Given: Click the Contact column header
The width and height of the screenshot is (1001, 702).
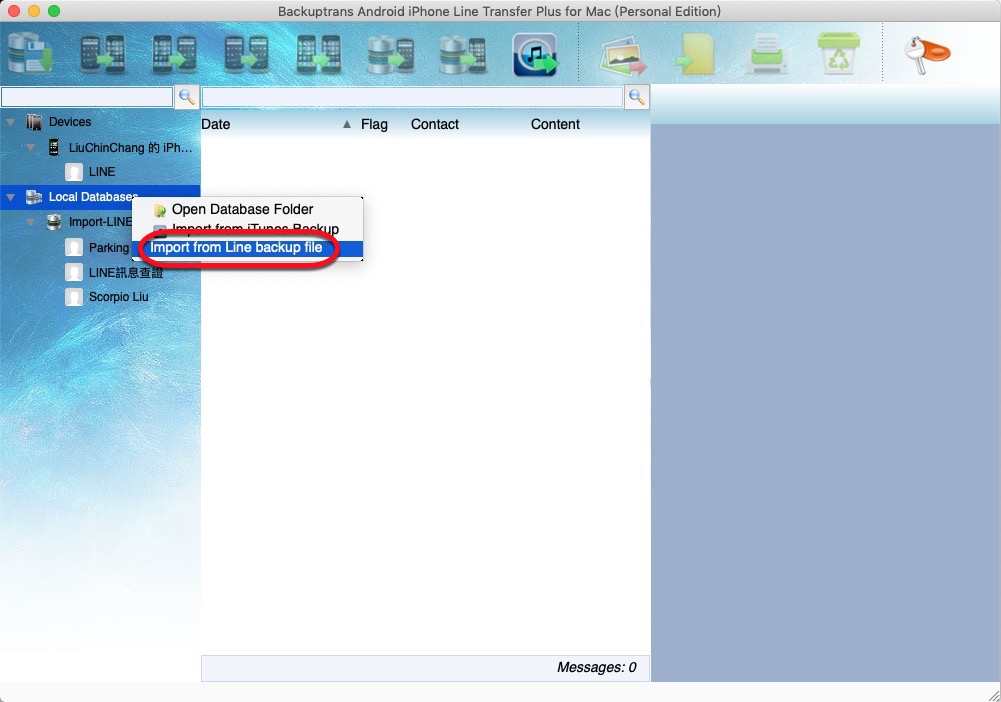Looking at the screenshot, I should click(435, 124).
